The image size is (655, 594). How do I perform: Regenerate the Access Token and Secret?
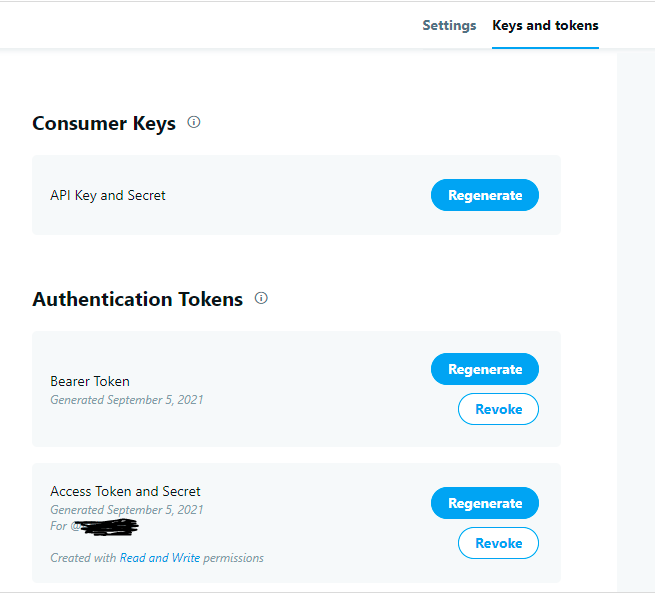coord(485,503)
